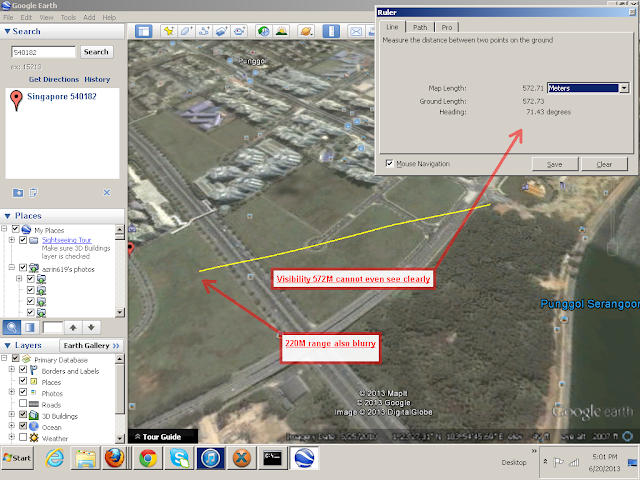Screen dimensions: 640x480
Task: Expand the Borders and Labels layer node
Action: (12, 369)
